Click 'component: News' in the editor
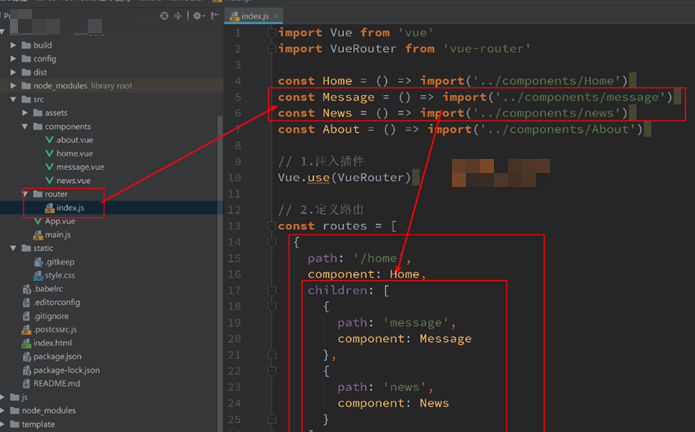This screenshot has height=432, width=695. [393, 403]
